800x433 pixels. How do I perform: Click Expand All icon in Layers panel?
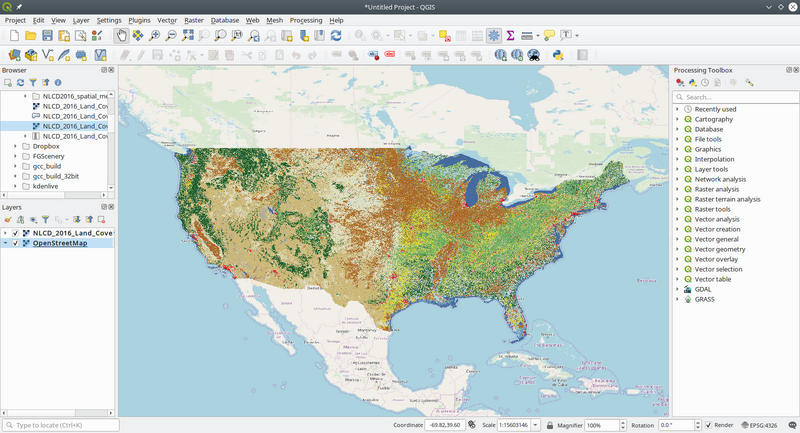tap(77, 220)
